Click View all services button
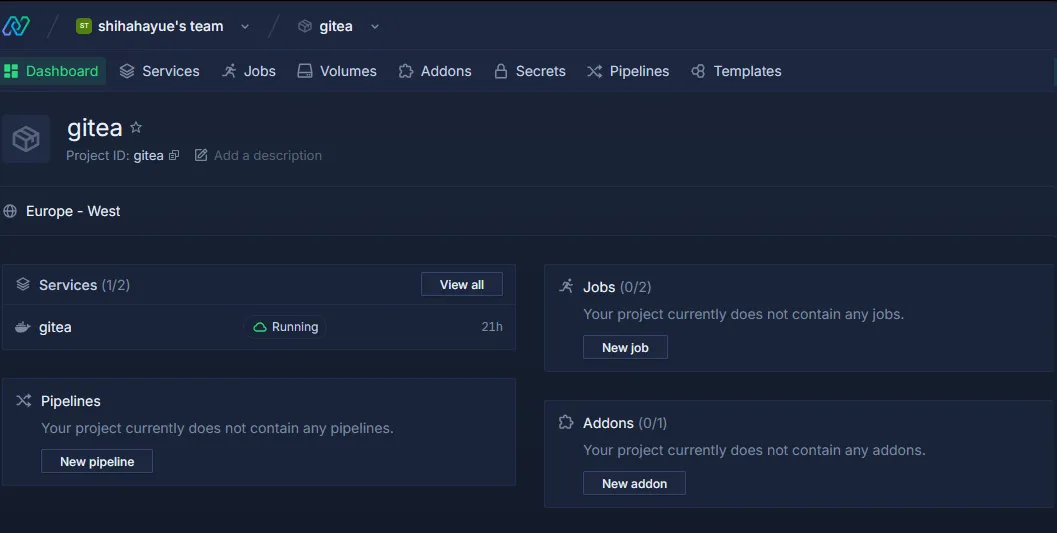1057x533 pixels. tap(462, 284)
